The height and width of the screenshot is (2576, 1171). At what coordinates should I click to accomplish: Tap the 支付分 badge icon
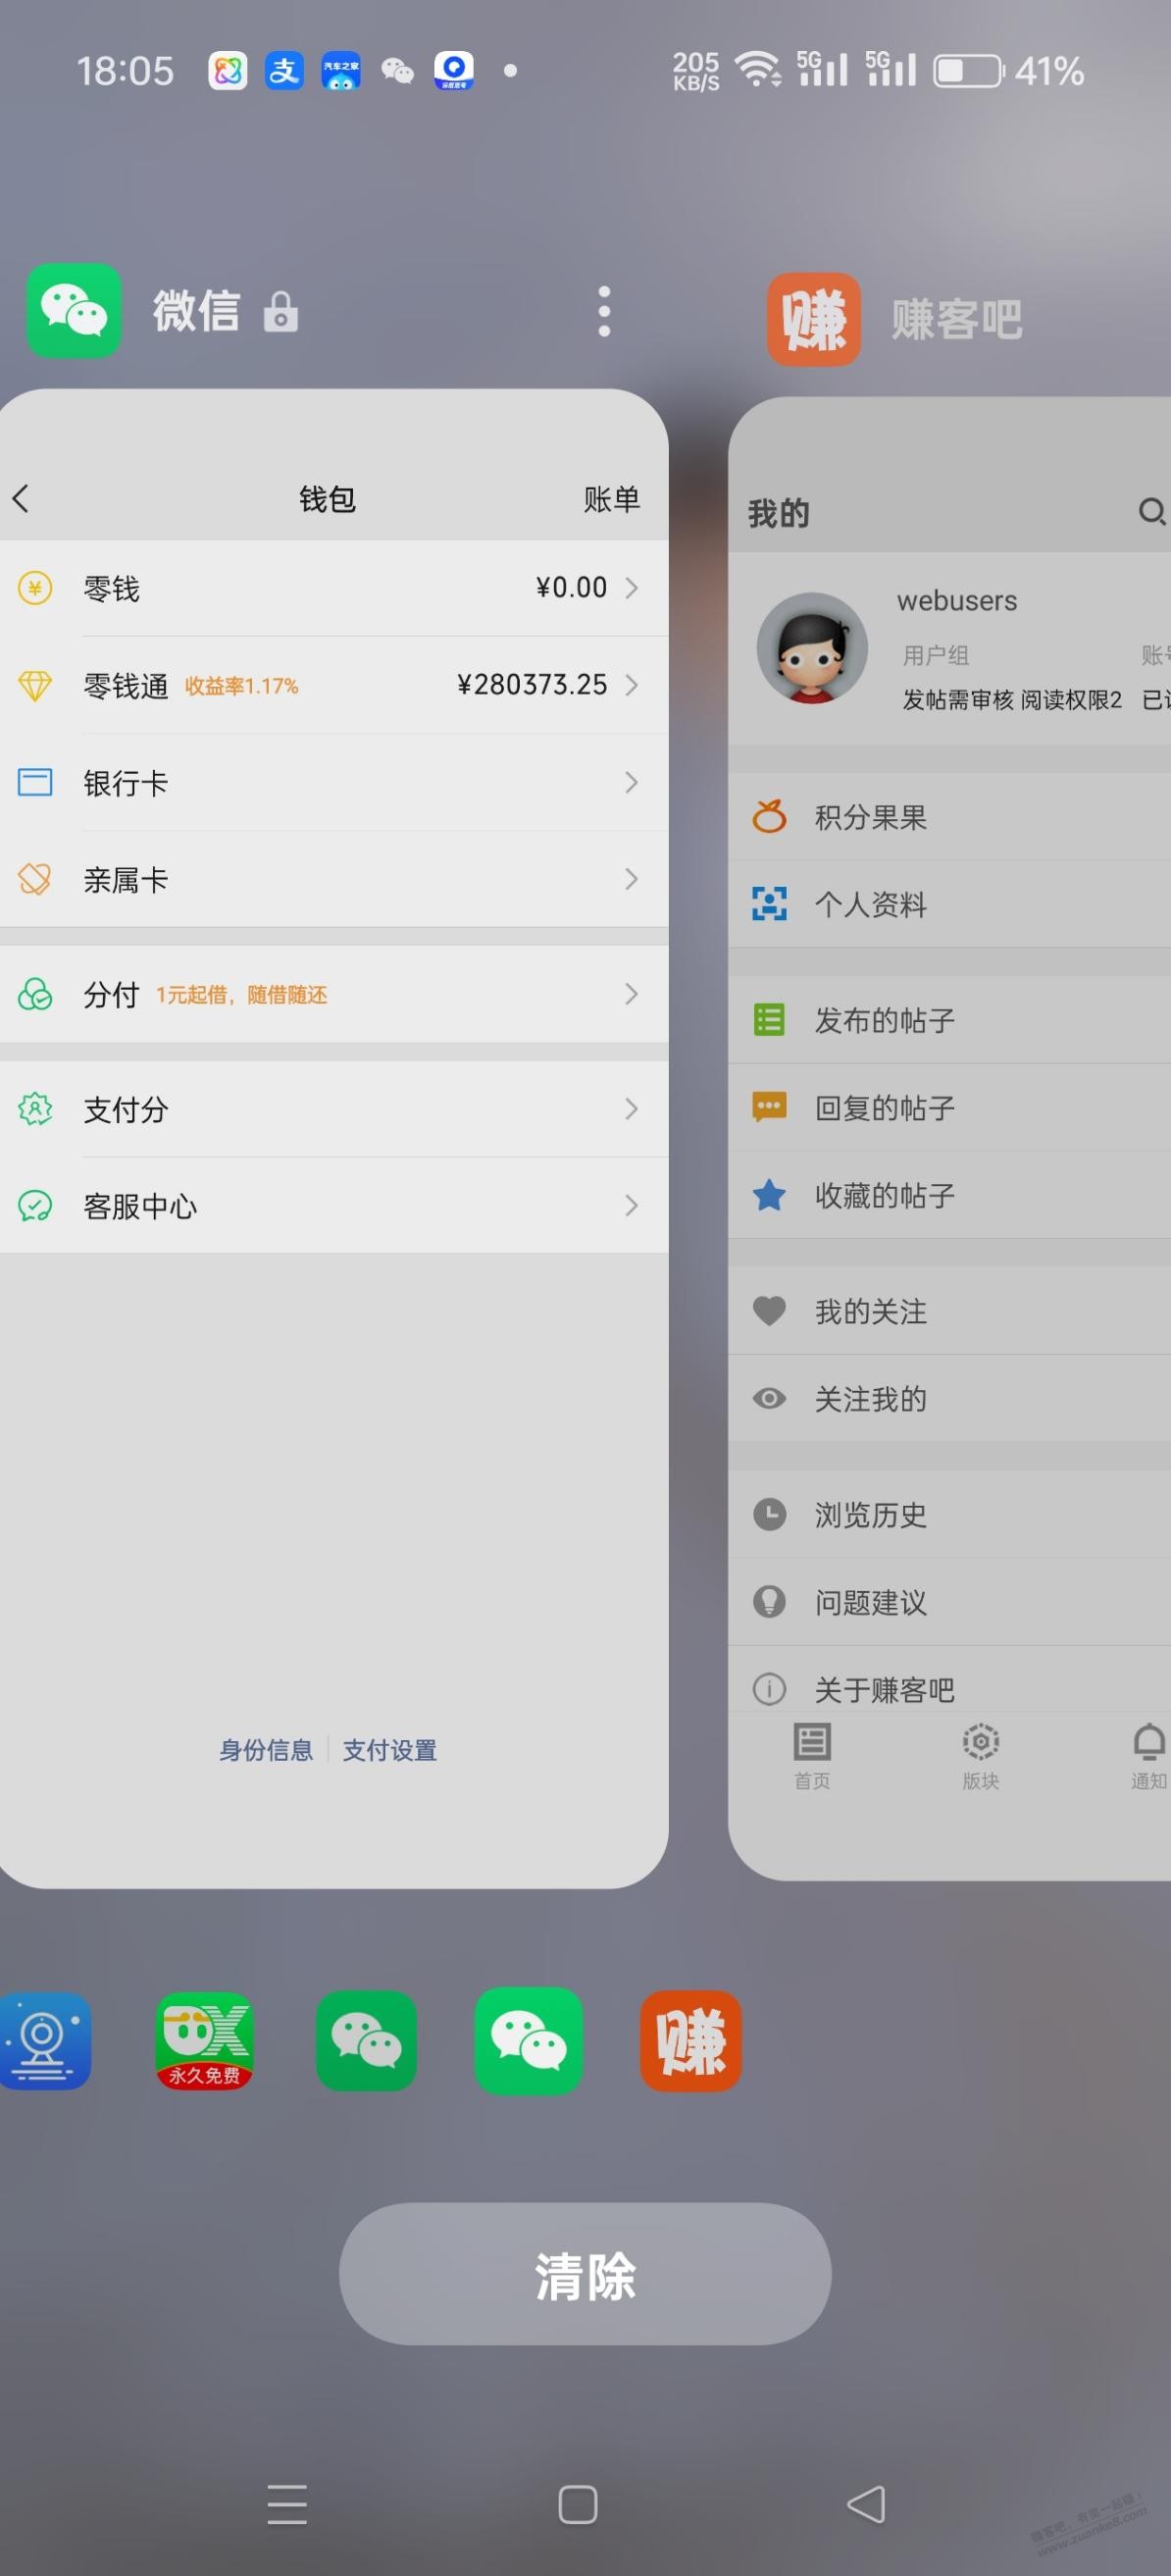[x=35, y=1109]
